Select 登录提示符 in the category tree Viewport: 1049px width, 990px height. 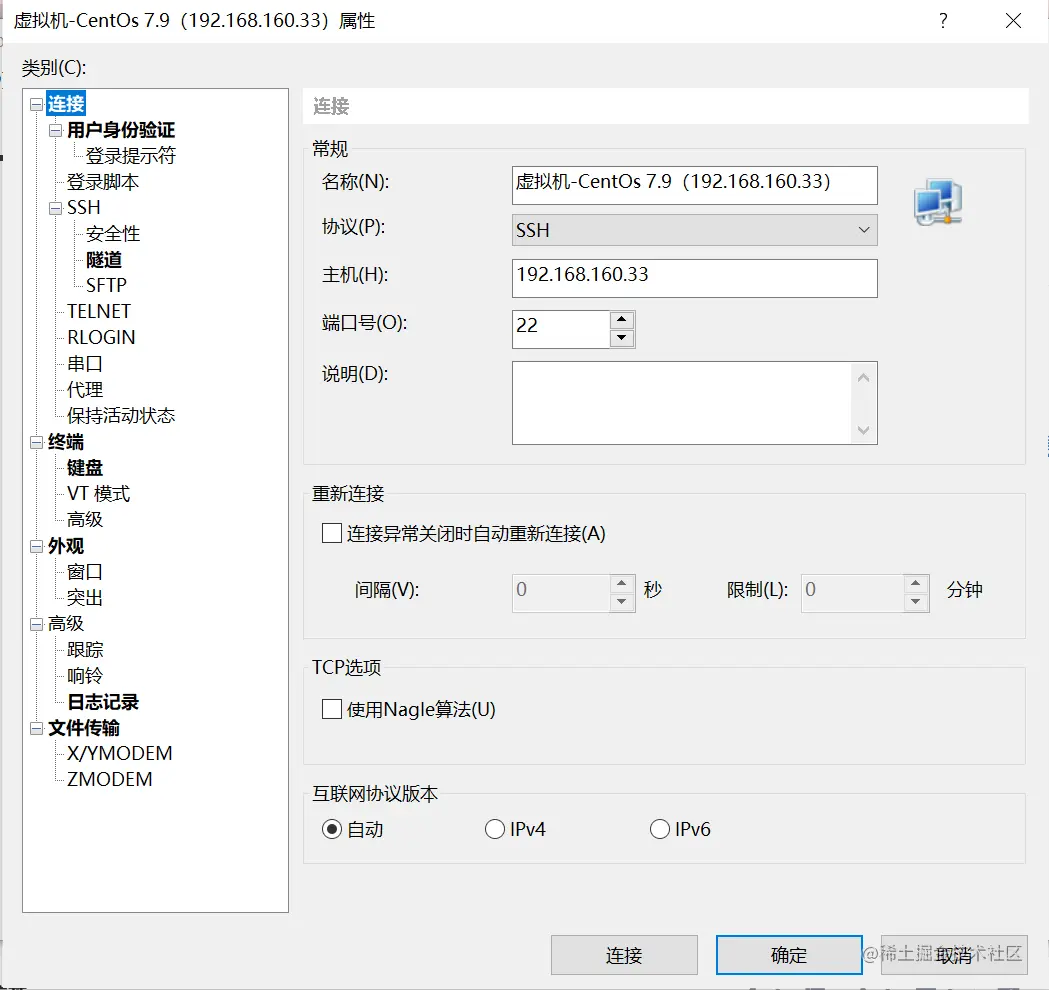[x=130, y=156]
